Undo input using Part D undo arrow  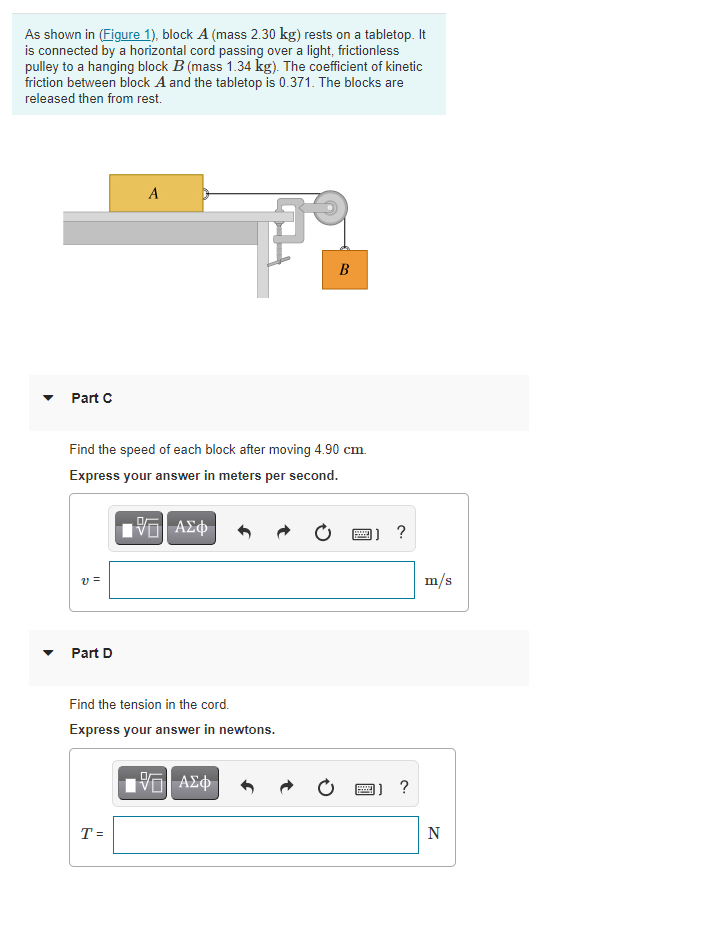click(247, 784)
